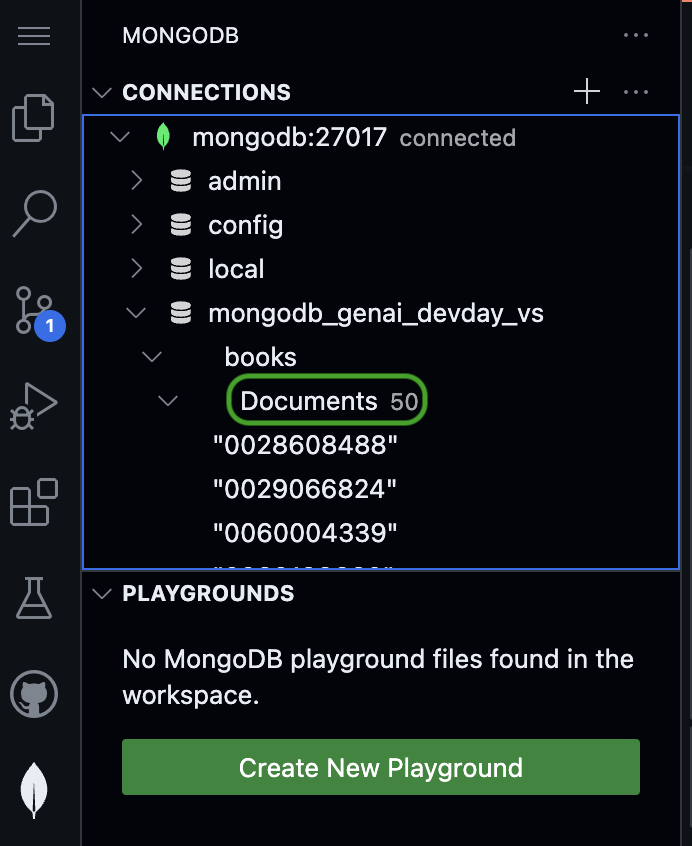This screenshot has width=692, height=846.
Task: Click the config database icon
Action: (181, 225)
